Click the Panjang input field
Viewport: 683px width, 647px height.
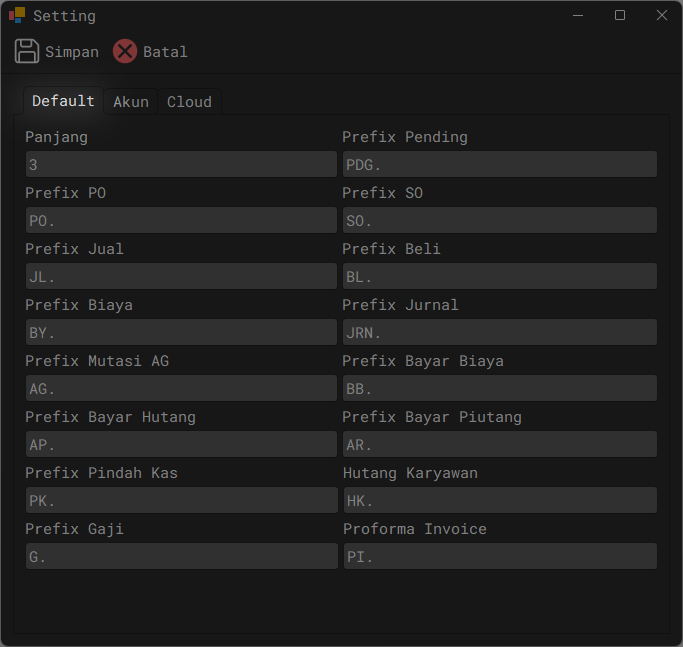coord(181,164)
